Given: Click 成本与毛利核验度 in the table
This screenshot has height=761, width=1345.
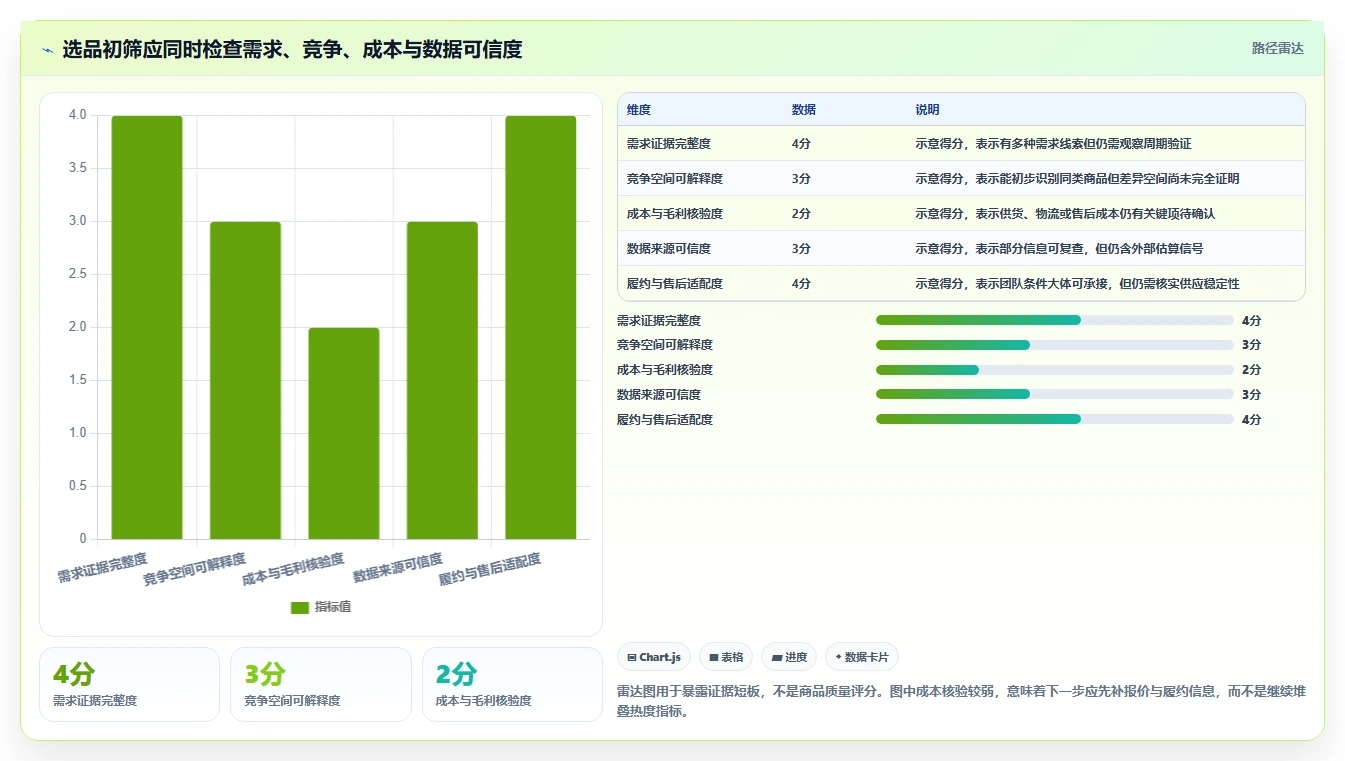Looking at the screenshot, I should click(675, 214).
